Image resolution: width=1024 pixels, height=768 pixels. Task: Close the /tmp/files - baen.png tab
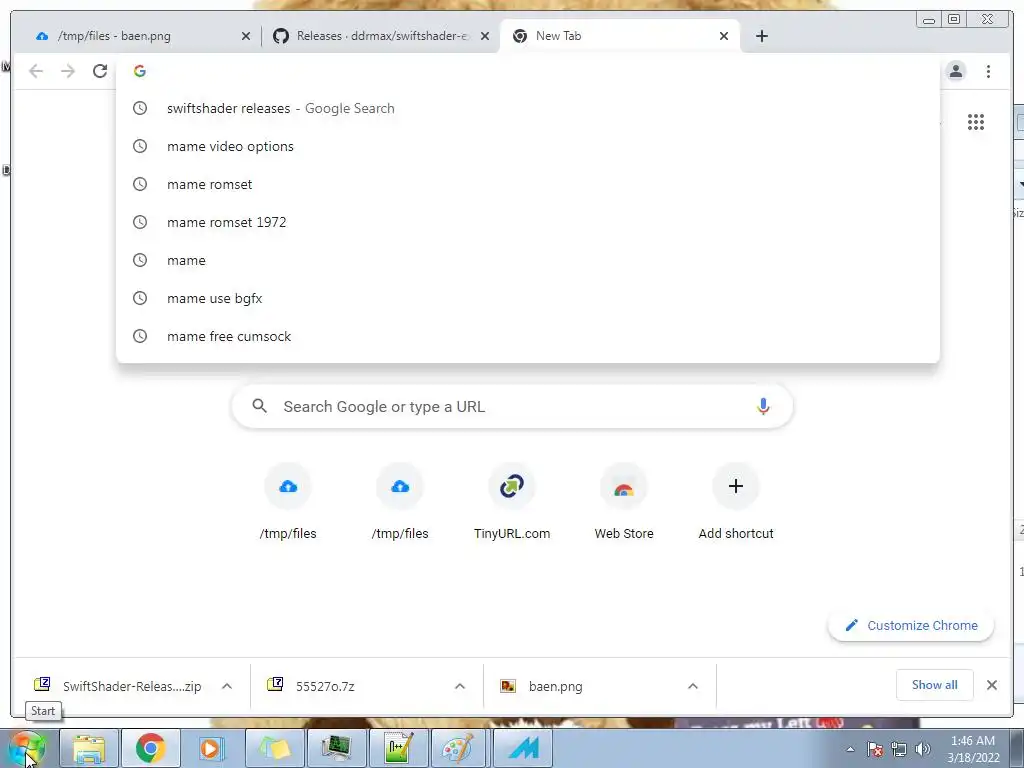pyautogui.click(x=246, y=36)
